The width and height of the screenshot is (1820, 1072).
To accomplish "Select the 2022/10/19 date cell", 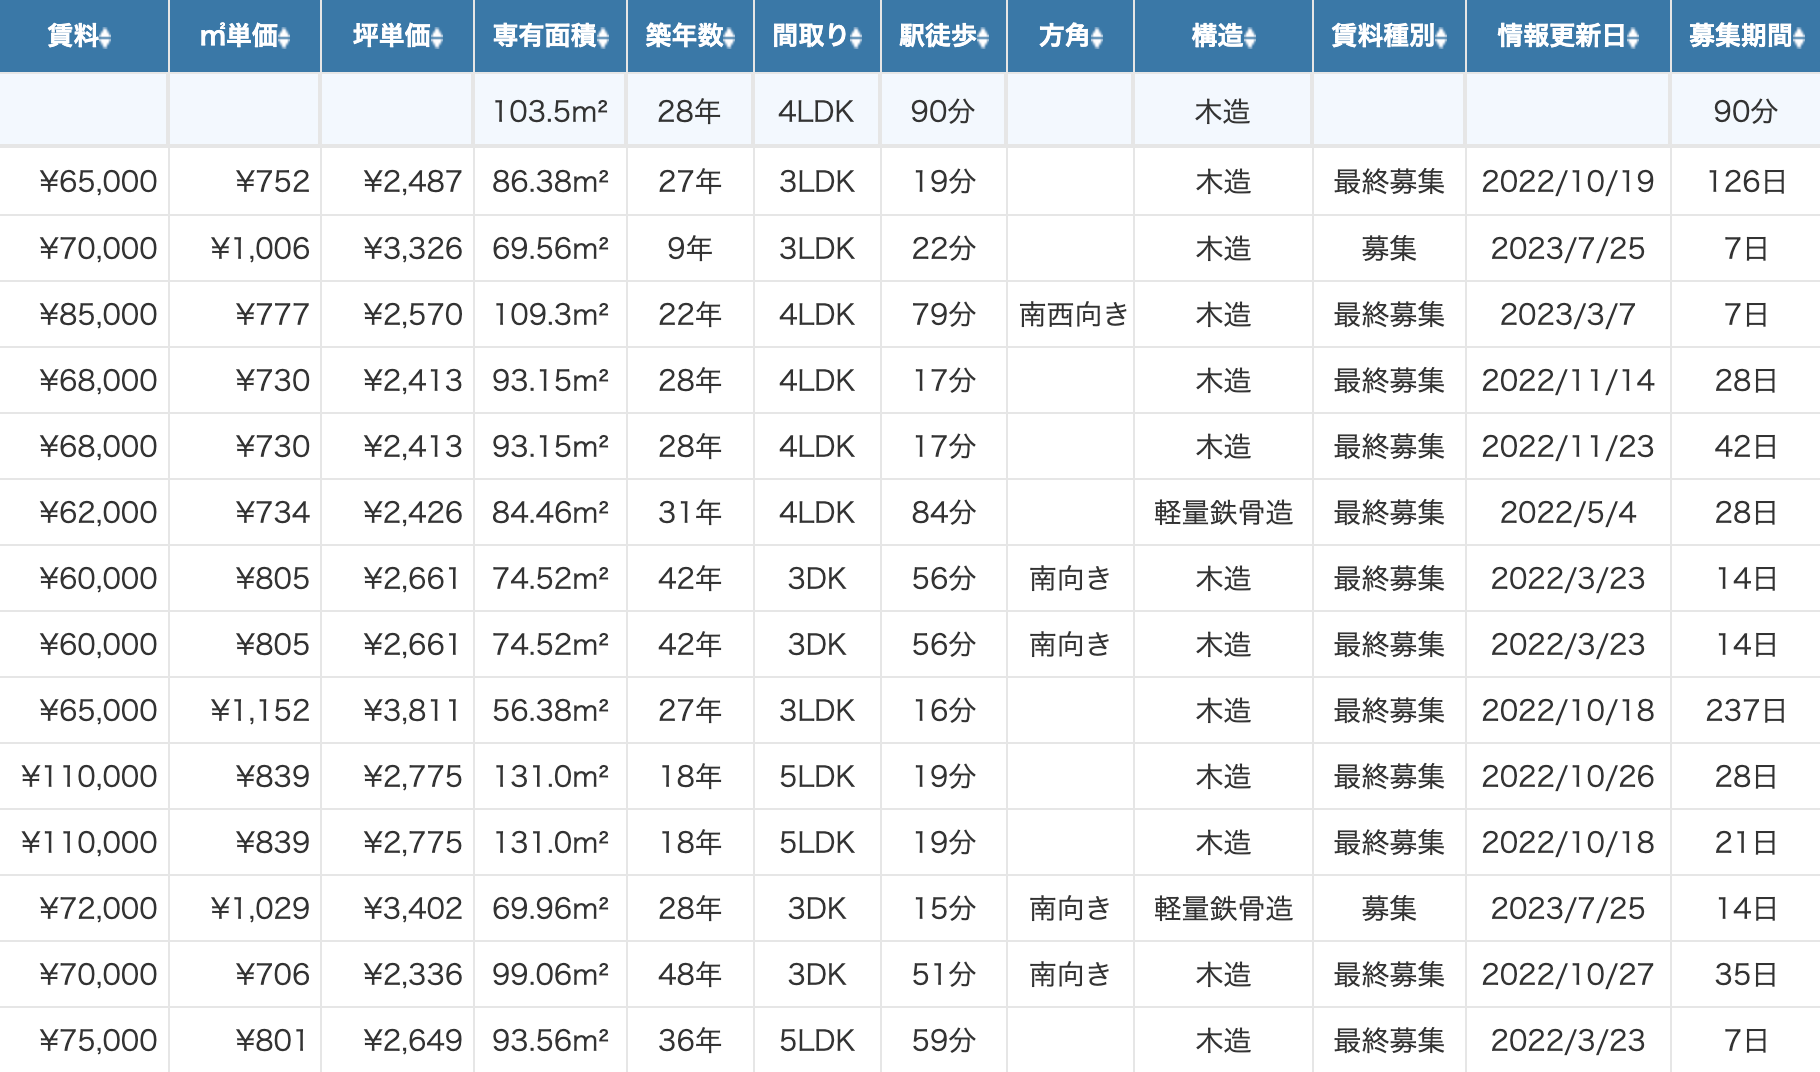I will pos(1568,182).
